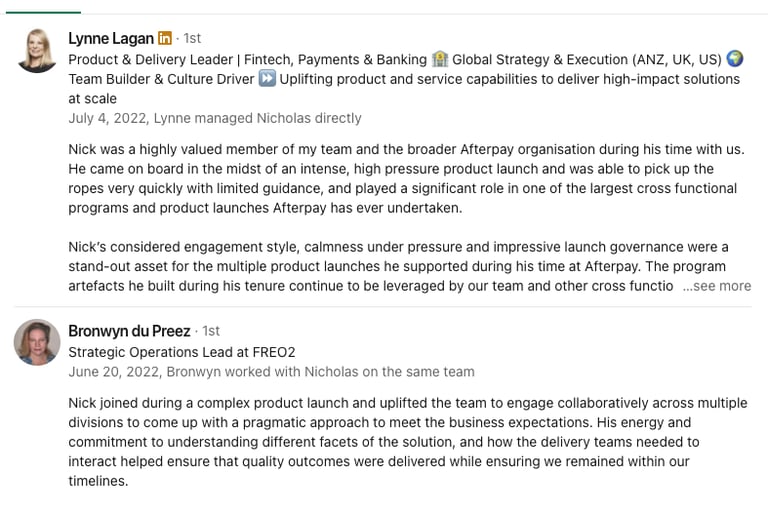The height and width of the screenshot is (511, 768).
Task: Click LinkedIn premium badge beside Lynne Lagan
Action: click(165, 38)
